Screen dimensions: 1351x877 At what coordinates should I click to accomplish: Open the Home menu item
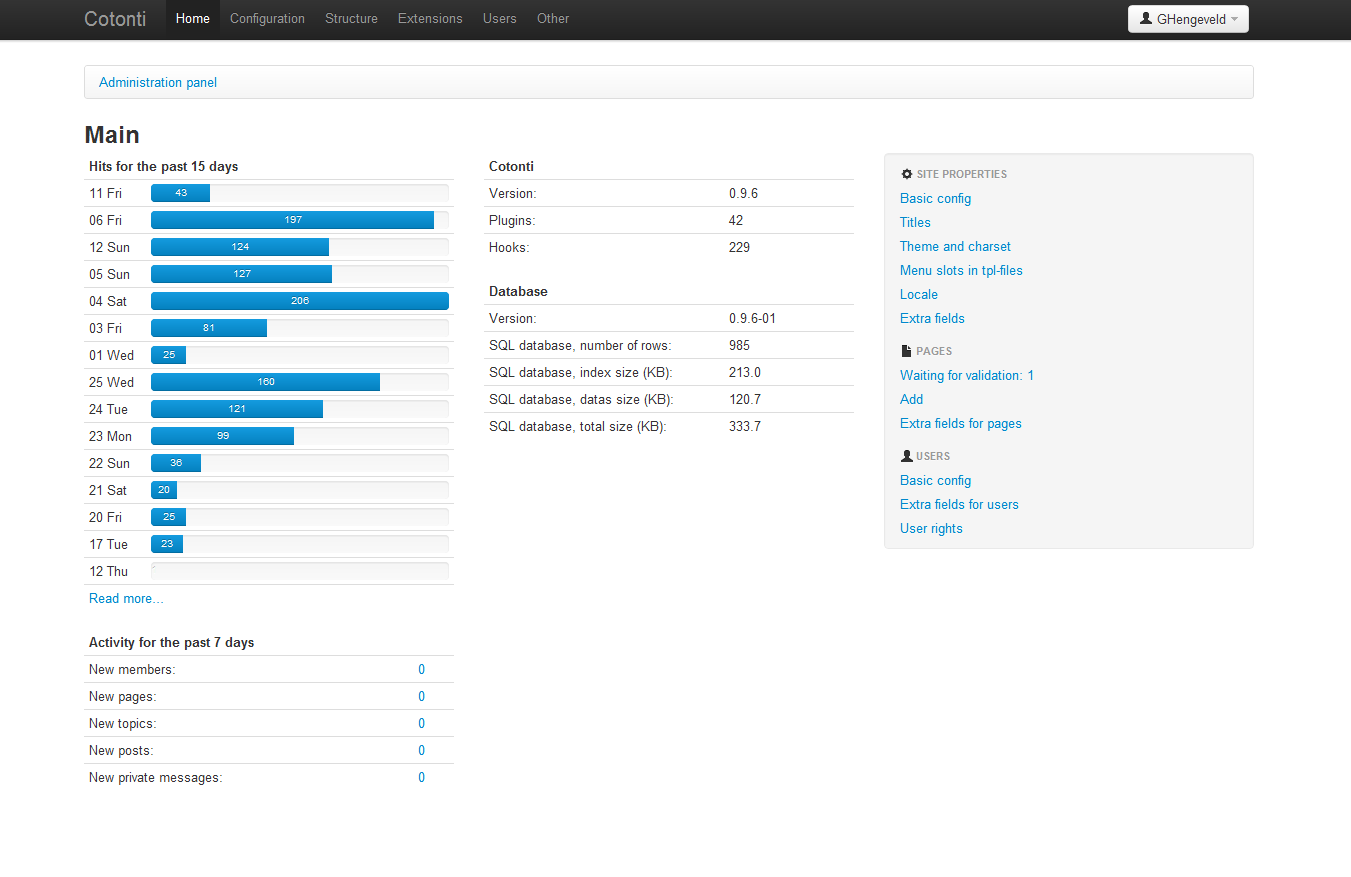(193, 19)
